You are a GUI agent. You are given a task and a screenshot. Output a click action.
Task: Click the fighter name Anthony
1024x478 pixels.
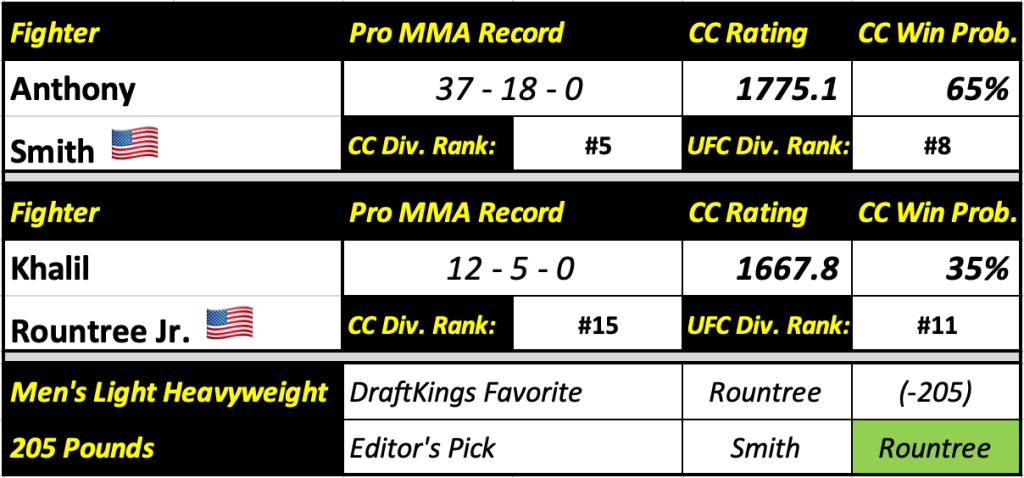72,91
